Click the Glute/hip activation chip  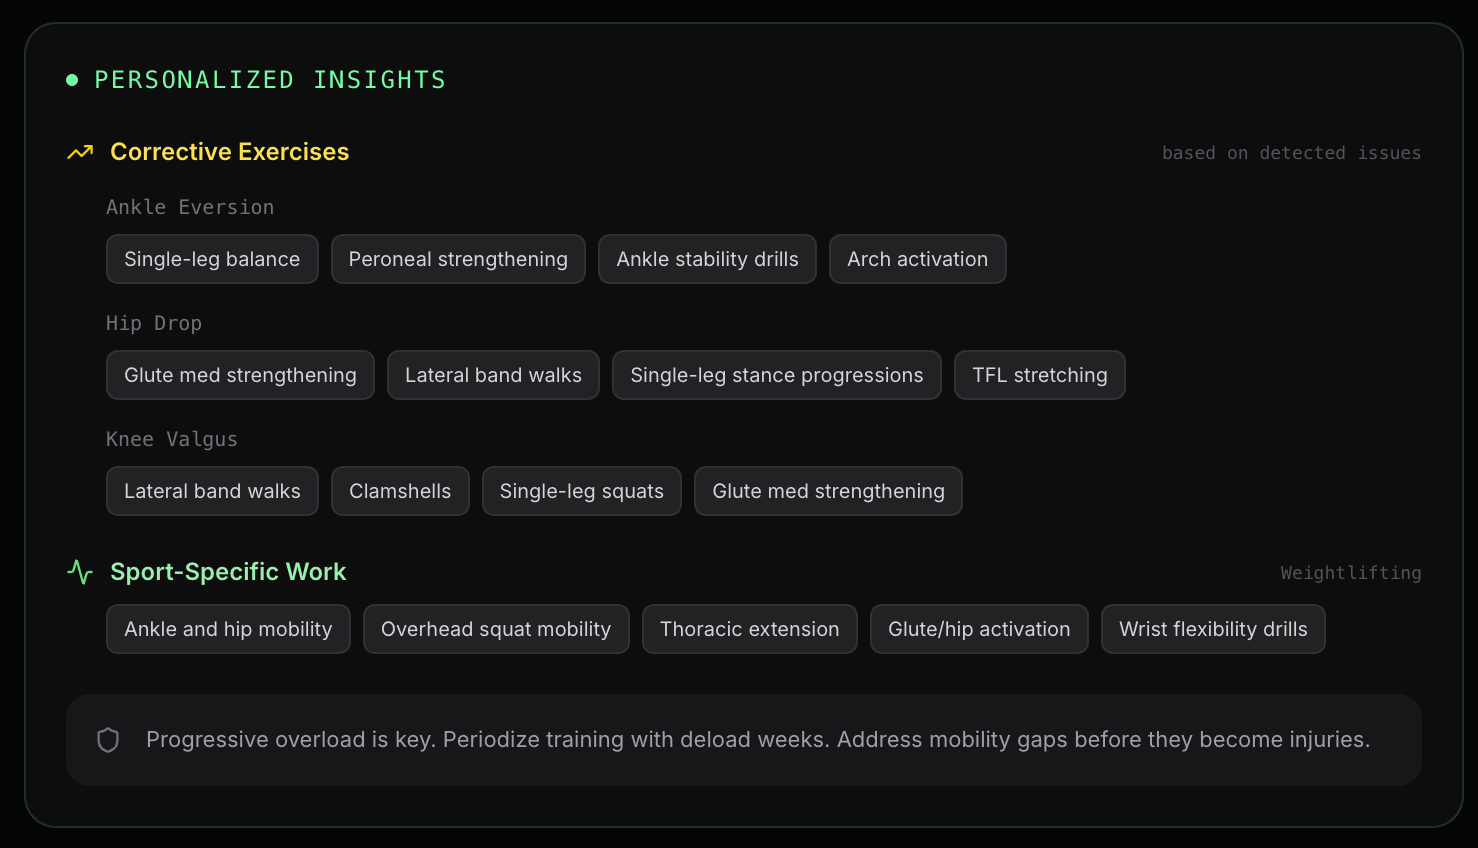click(979, 629)
